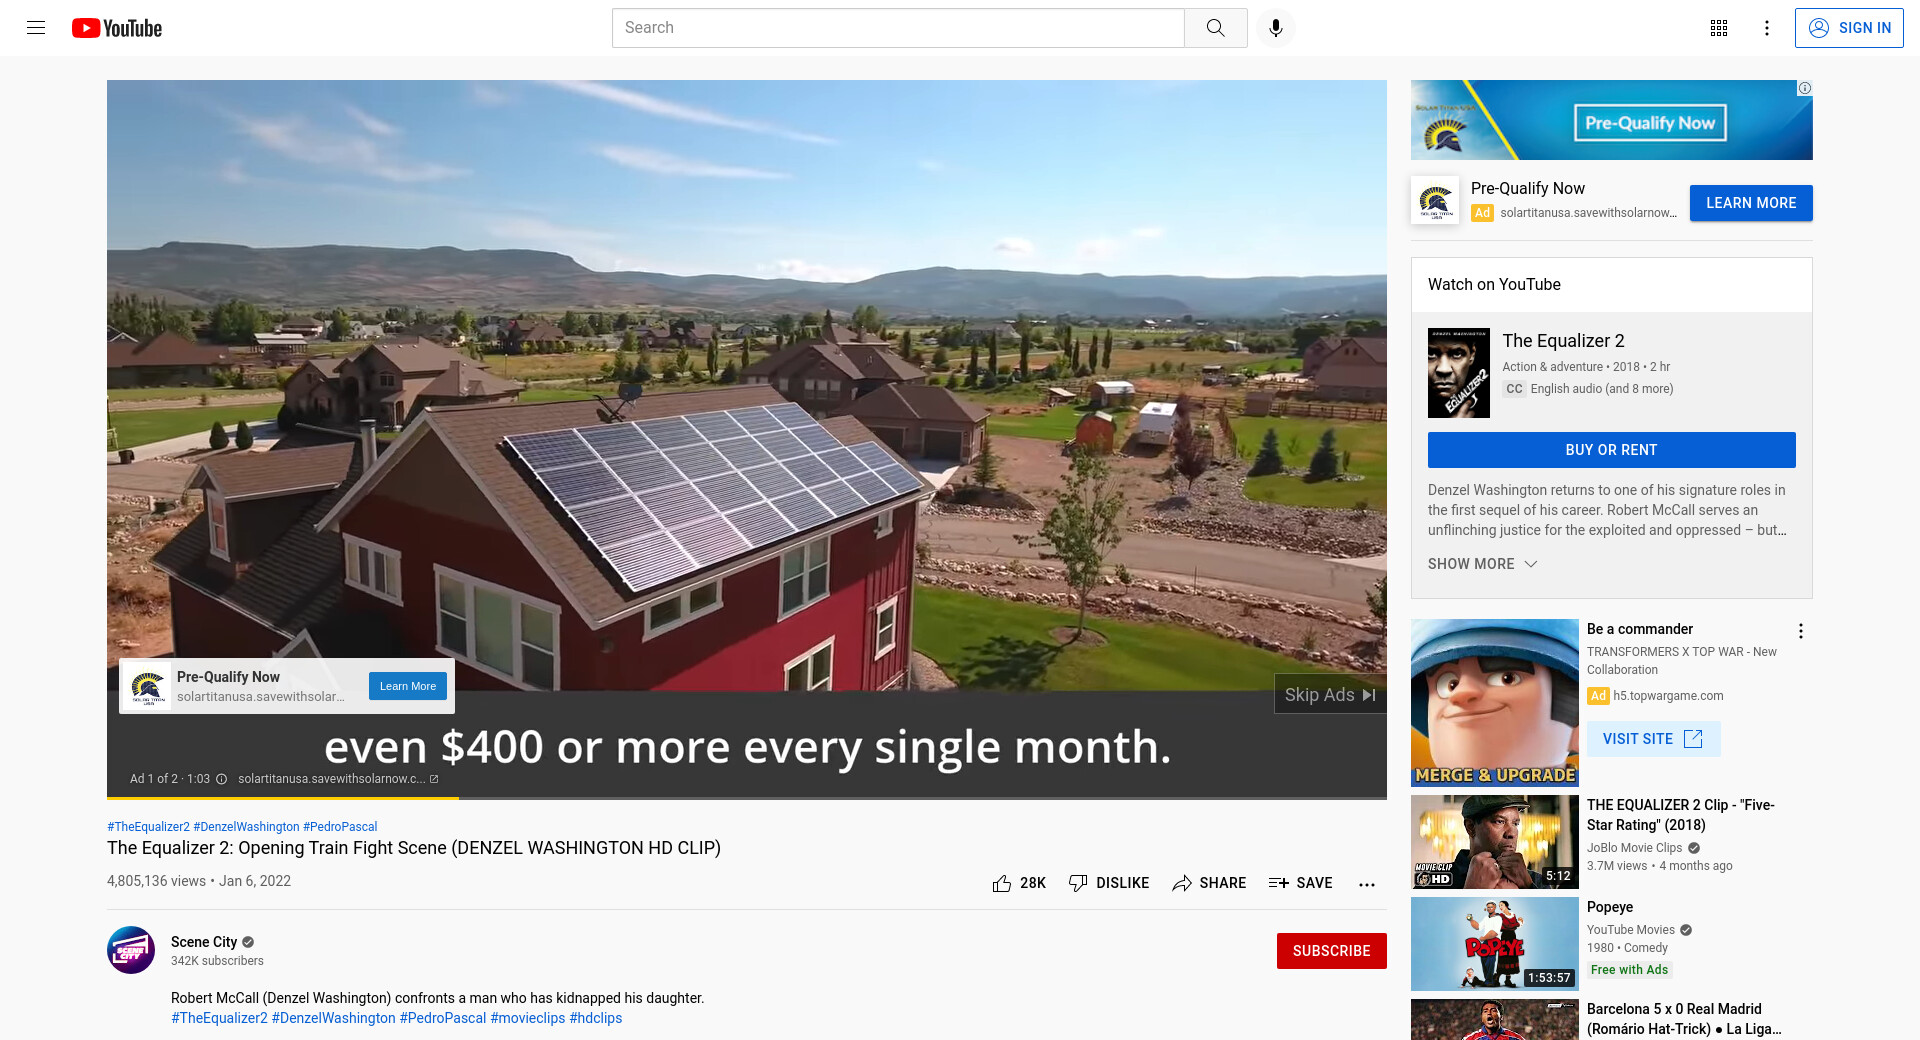Open #TheEqualizer2 hashtag in description

[x=219, y=1018]
